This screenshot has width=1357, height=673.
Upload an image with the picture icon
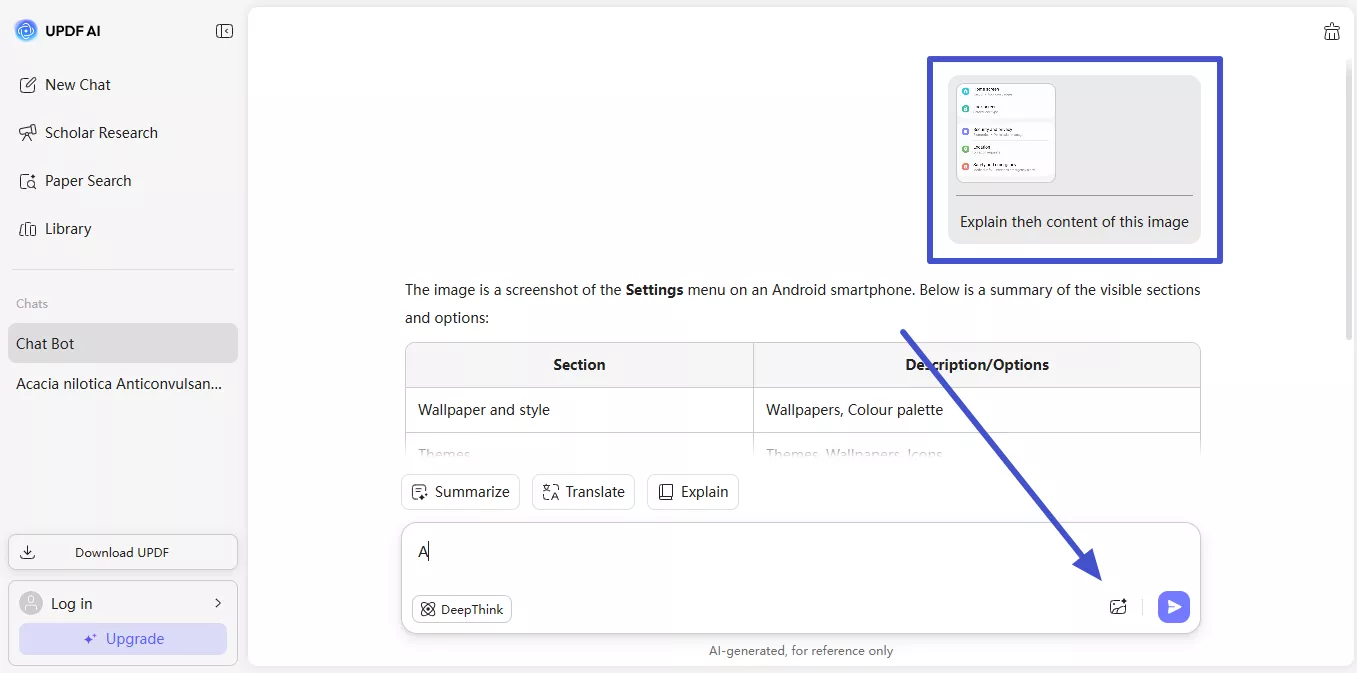coord(1118,606)
